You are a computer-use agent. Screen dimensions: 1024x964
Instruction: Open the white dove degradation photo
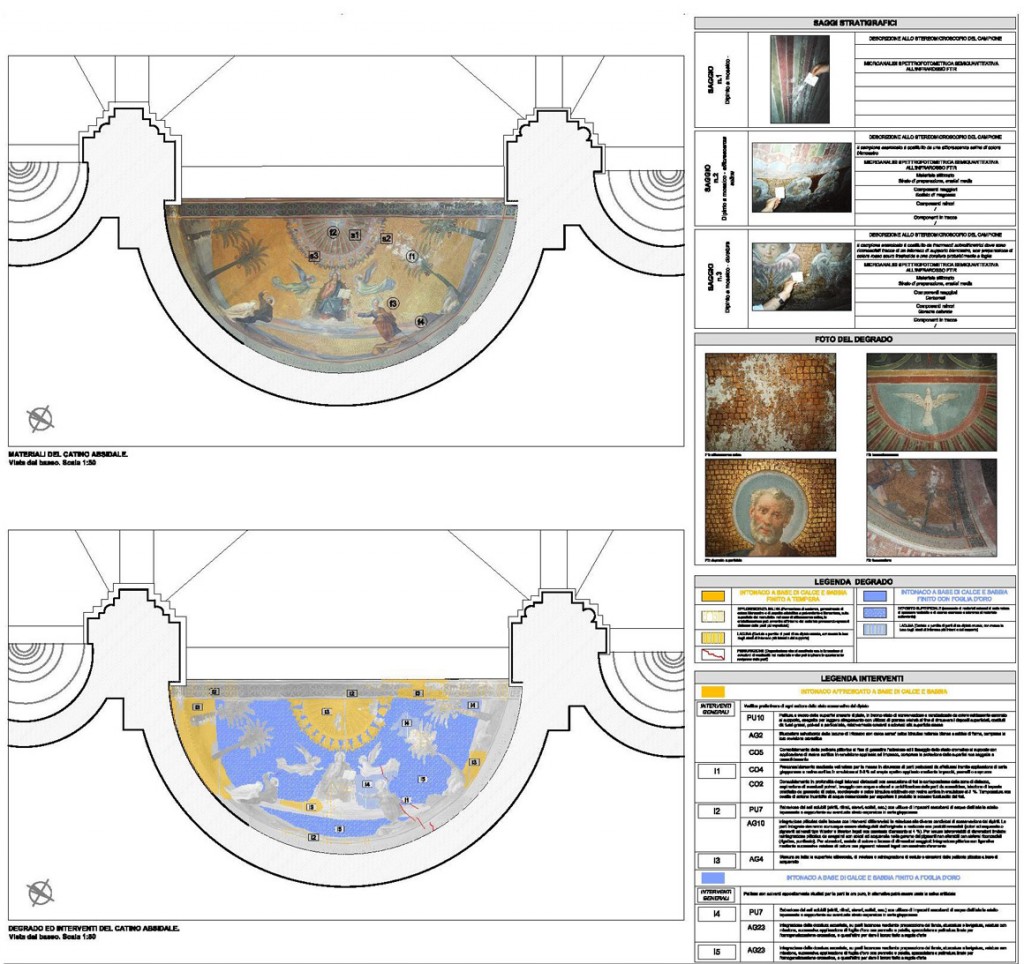pos(931,400)
